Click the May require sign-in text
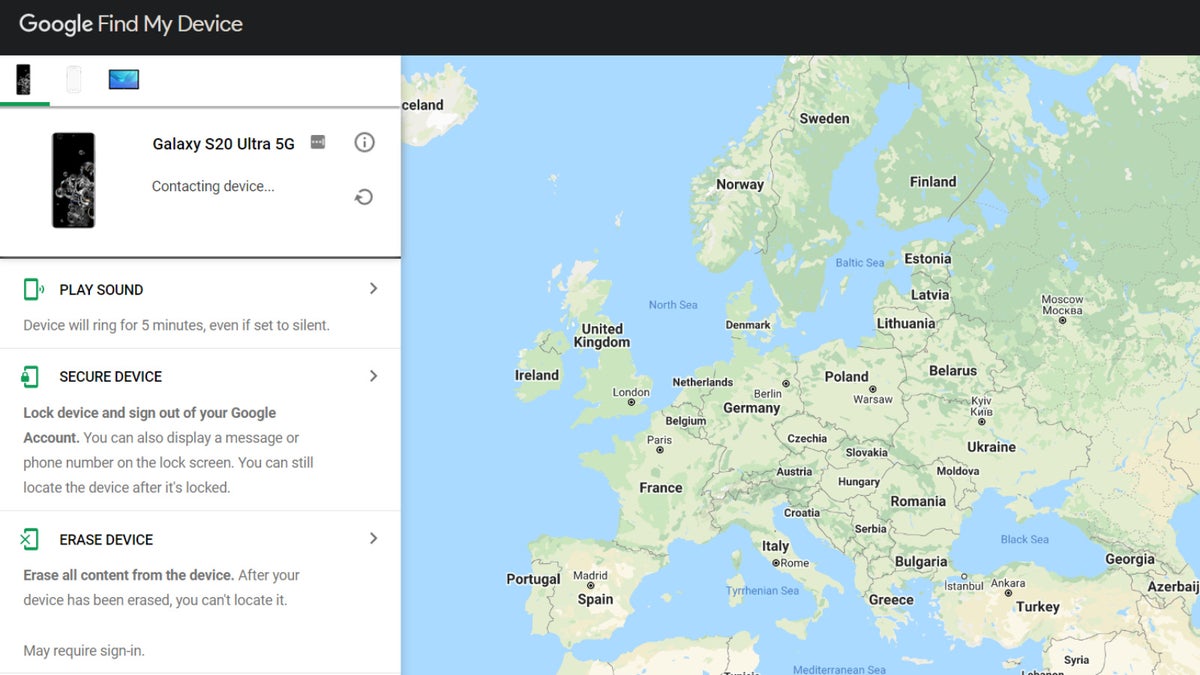This screenshot has width=1200, height=675. [84, 651]
